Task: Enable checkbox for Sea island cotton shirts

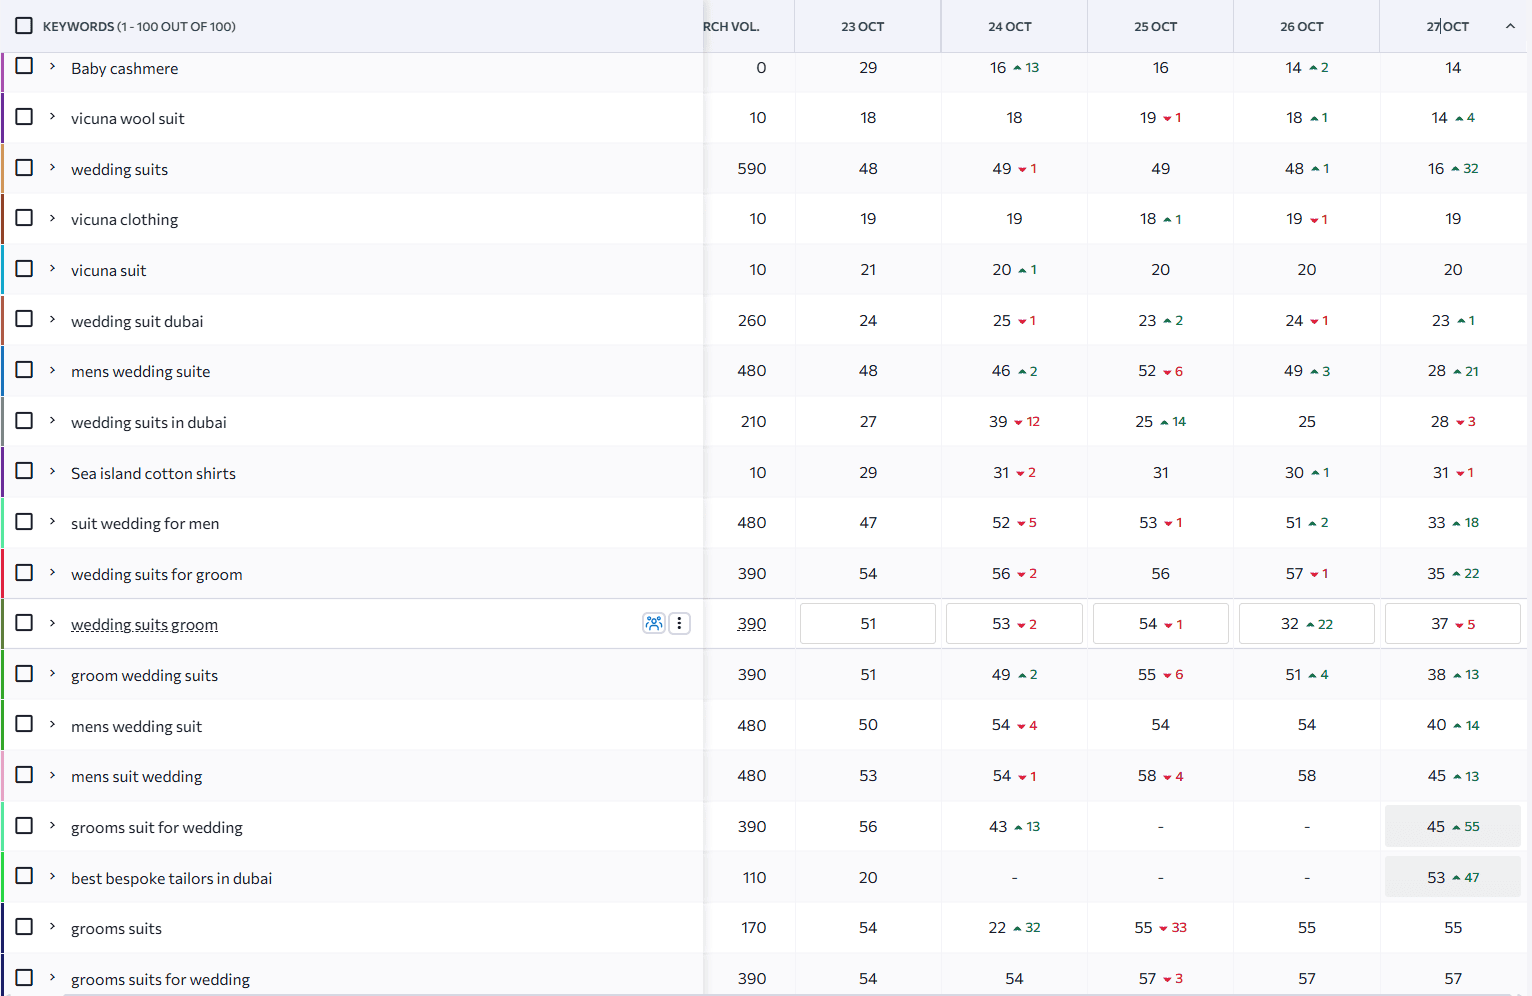Action: coord(24,471)
